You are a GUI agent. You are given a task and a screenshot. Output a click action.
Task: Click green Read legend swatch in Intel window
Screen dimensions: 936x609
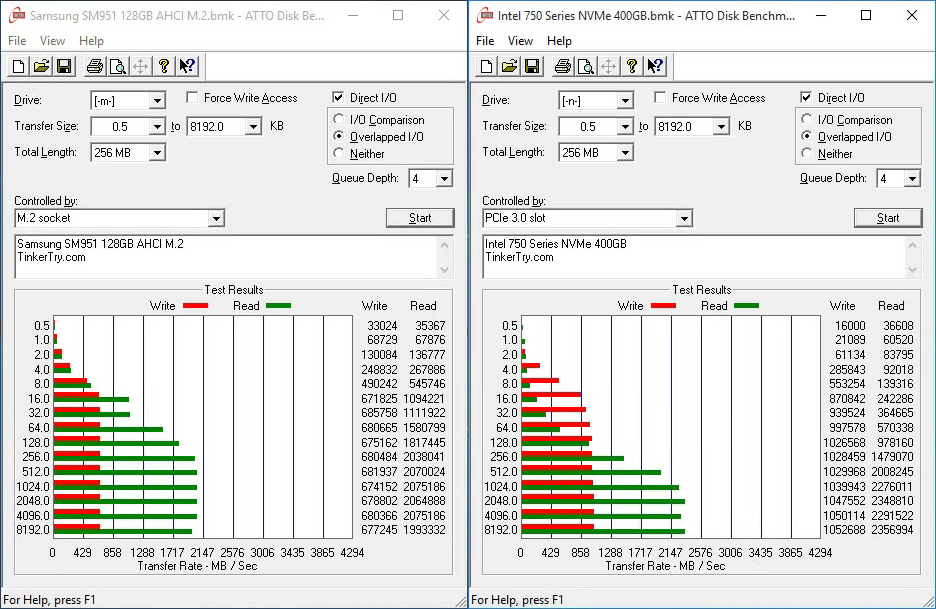coord(746,306)
